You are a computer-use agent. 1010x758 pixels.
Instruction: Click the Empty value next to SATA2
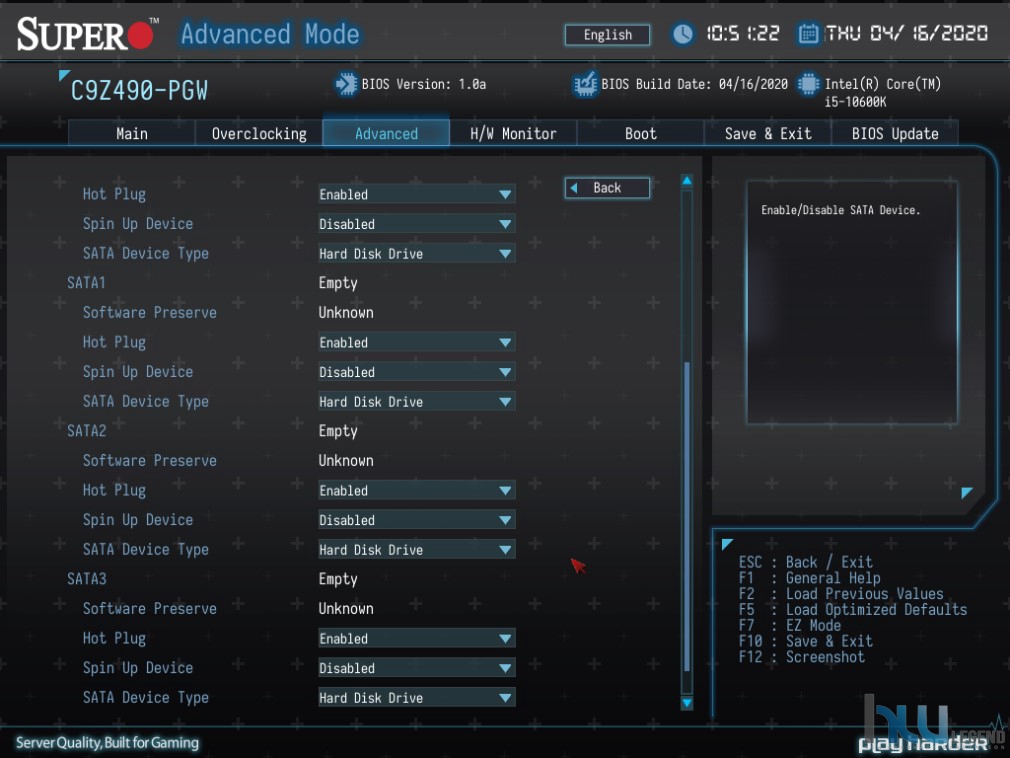(338, 432)
